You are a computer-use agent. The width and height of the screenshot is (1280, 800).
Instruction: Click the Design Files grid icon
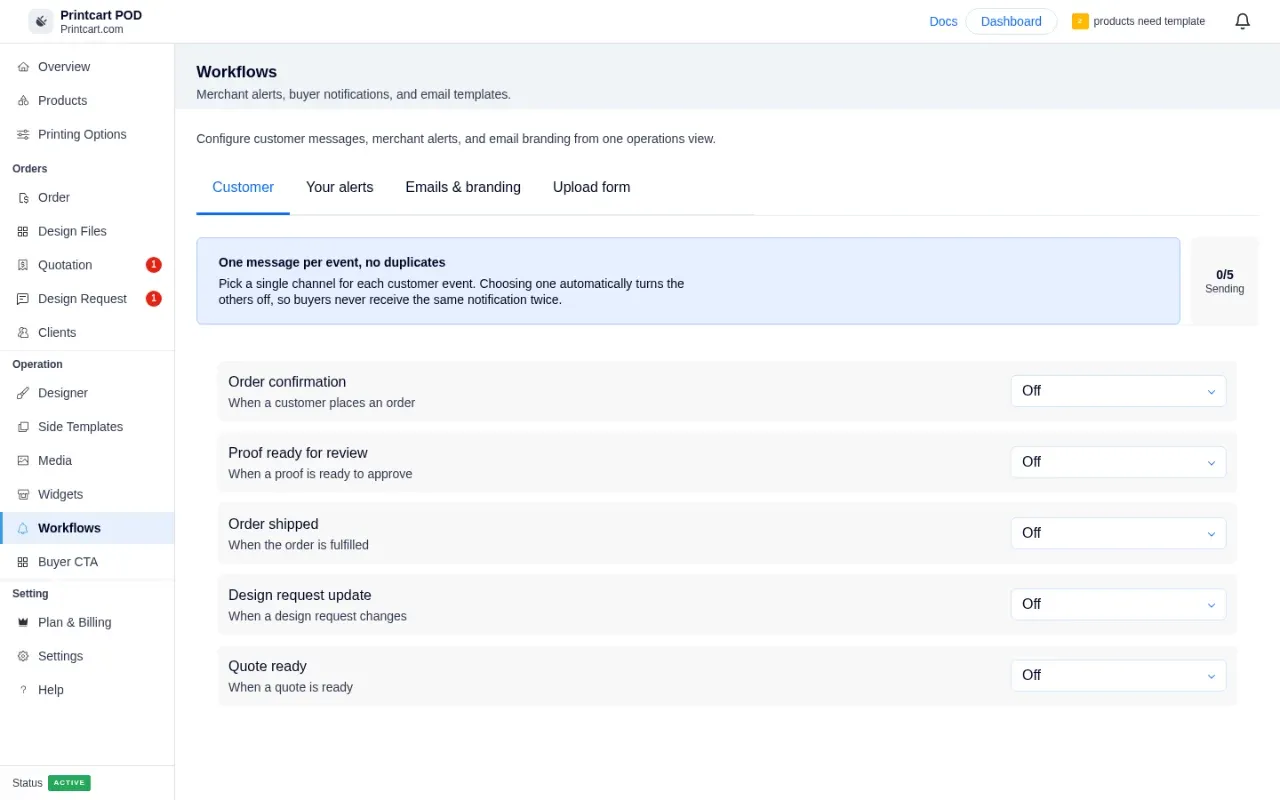(x=23, y=231)
